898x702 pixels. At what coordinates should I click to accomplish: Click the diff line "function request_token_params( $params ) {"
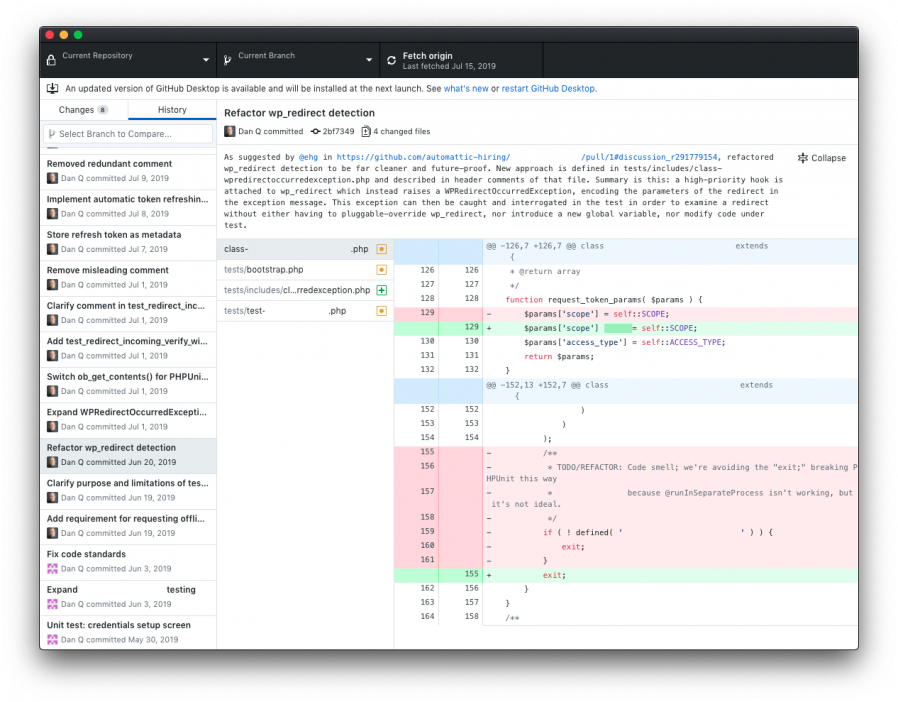(x=625, y=299)
